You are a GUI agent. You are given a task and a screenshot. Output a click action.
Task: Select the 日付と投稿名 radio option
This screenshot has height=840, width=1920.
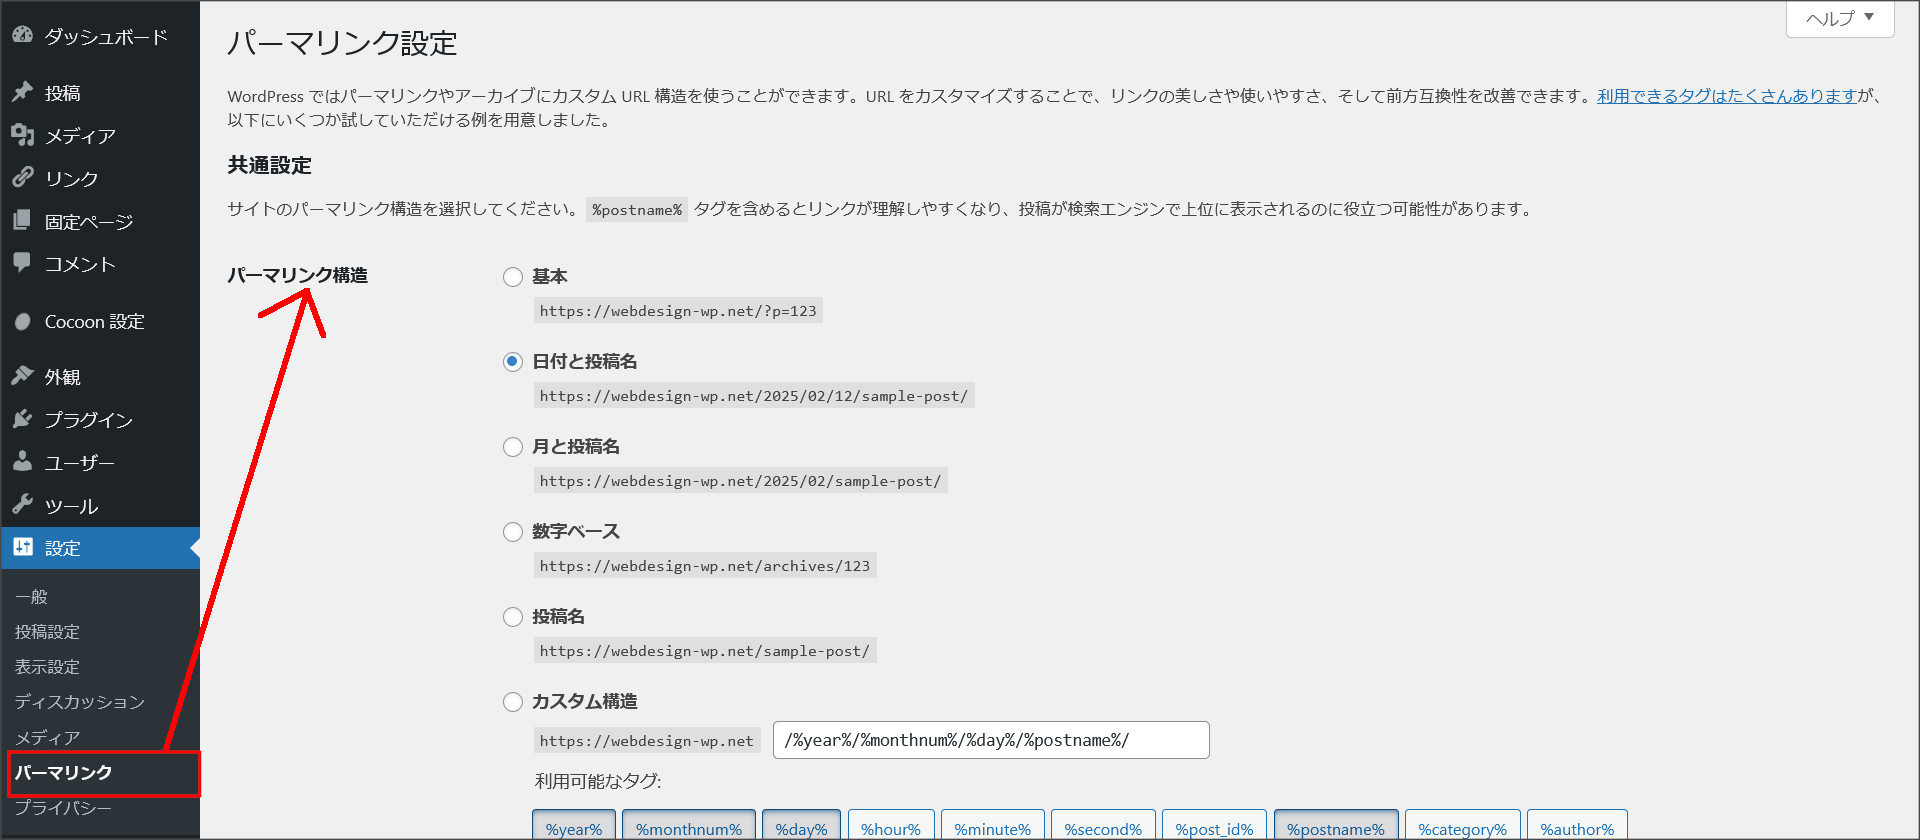click(513, 362)
